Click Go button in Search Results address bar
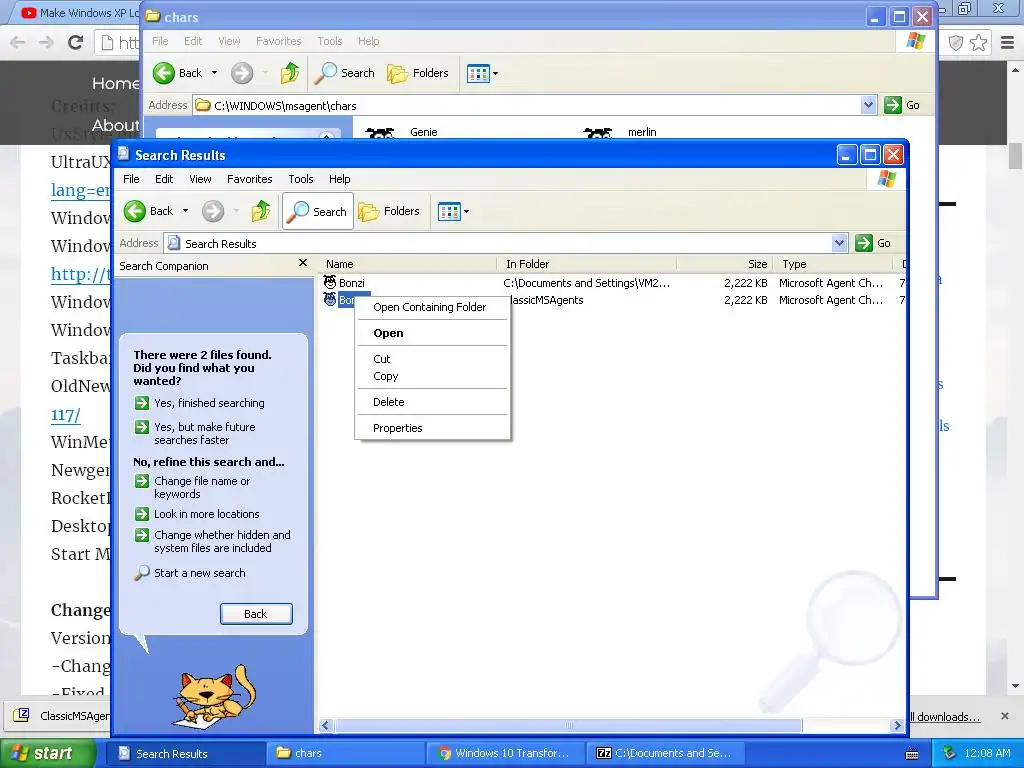The height and width of the screenshot is (768, 1024). [874, 243]
